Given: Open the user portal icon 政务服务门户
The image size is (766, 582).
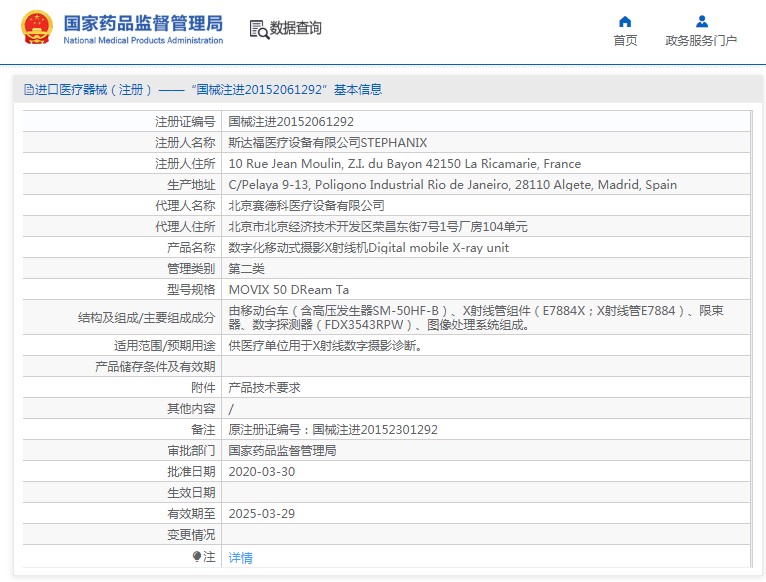Looking at the screenshot, I should coord(702,22).
